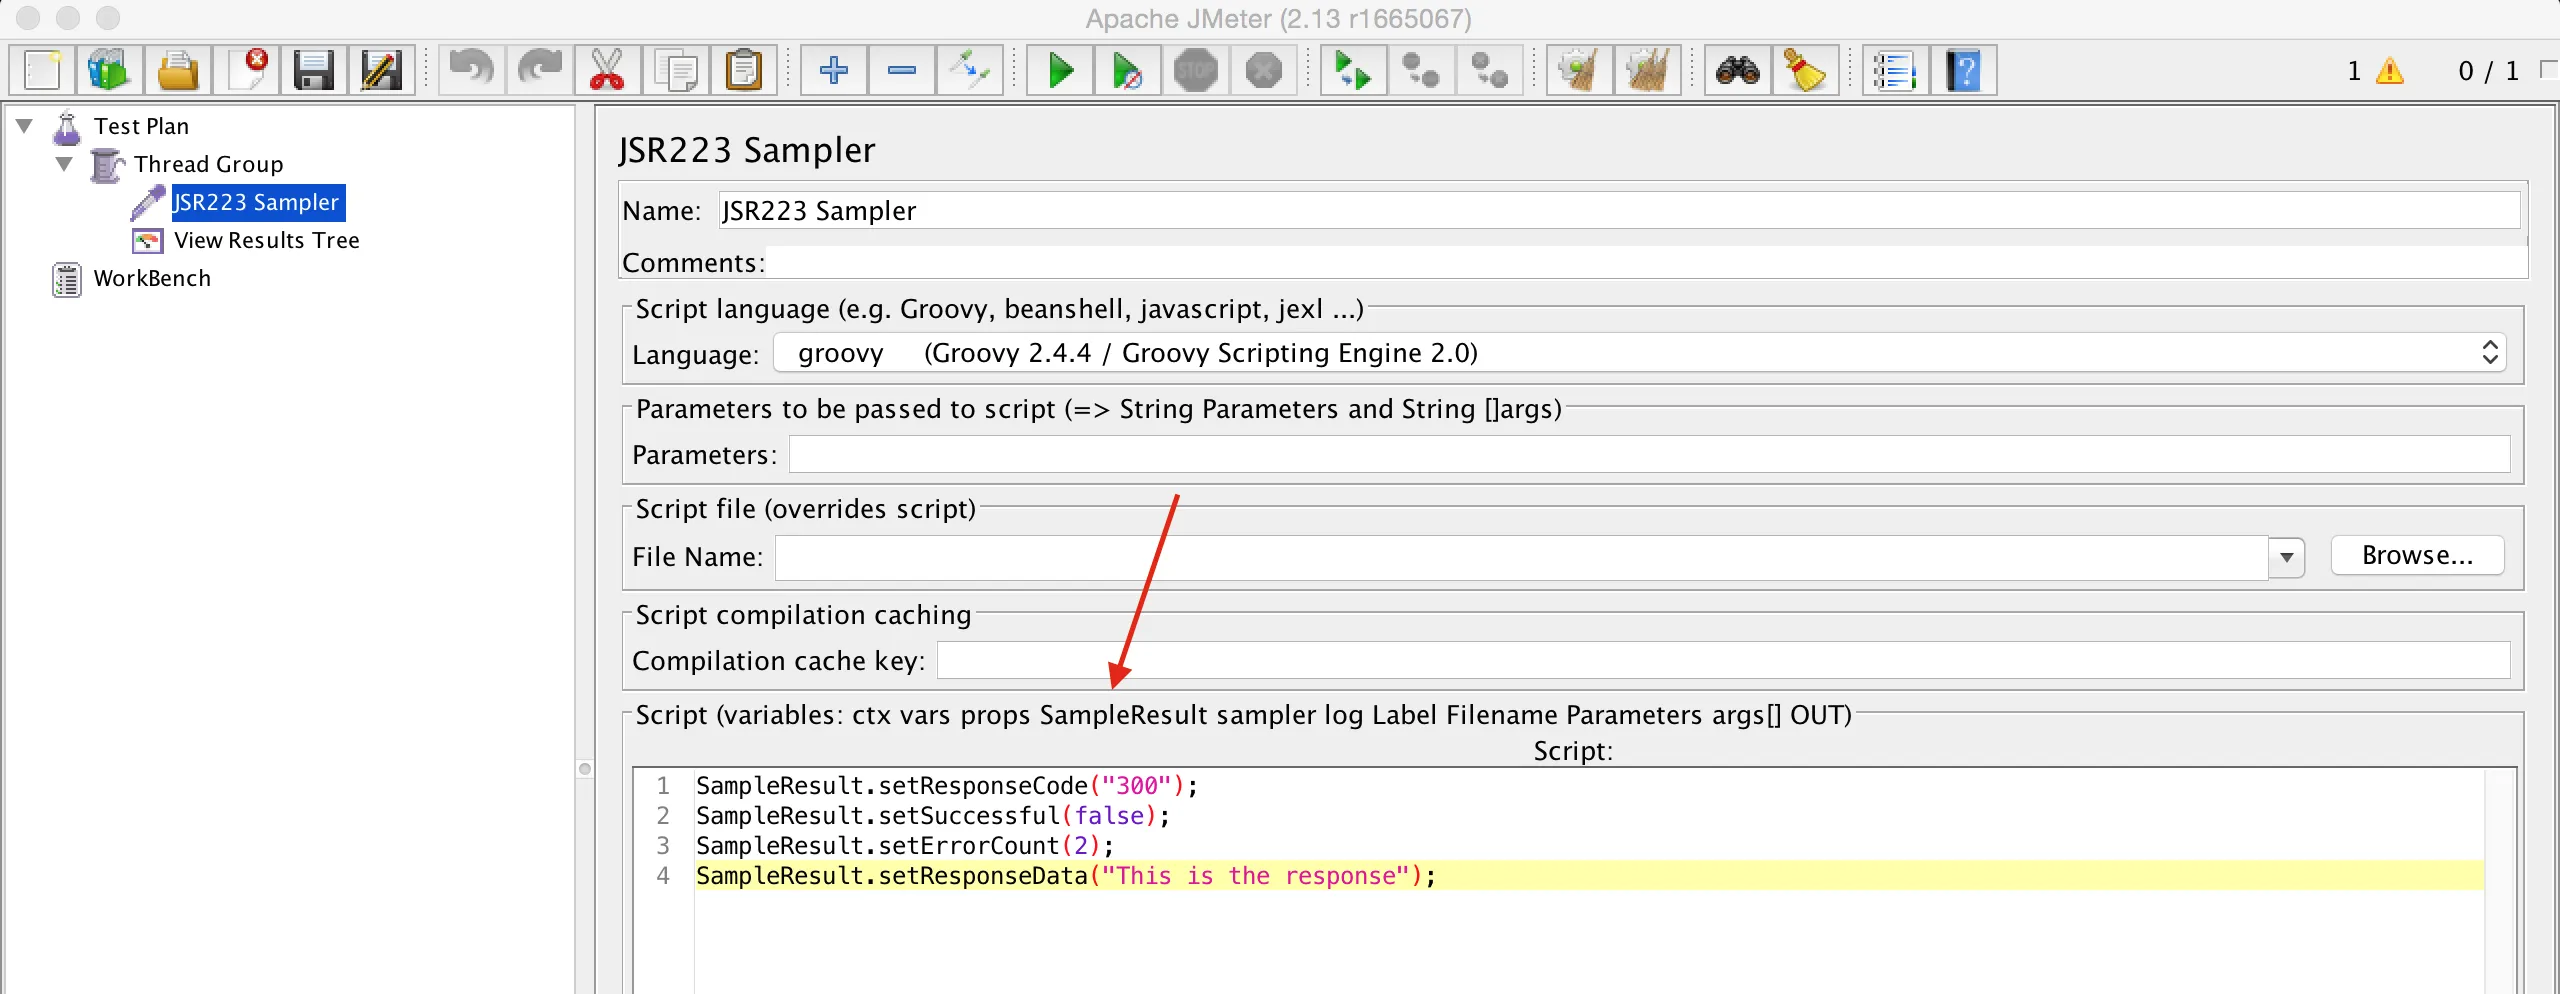
Task: Open the script Language combo box
Action: 1640,353
